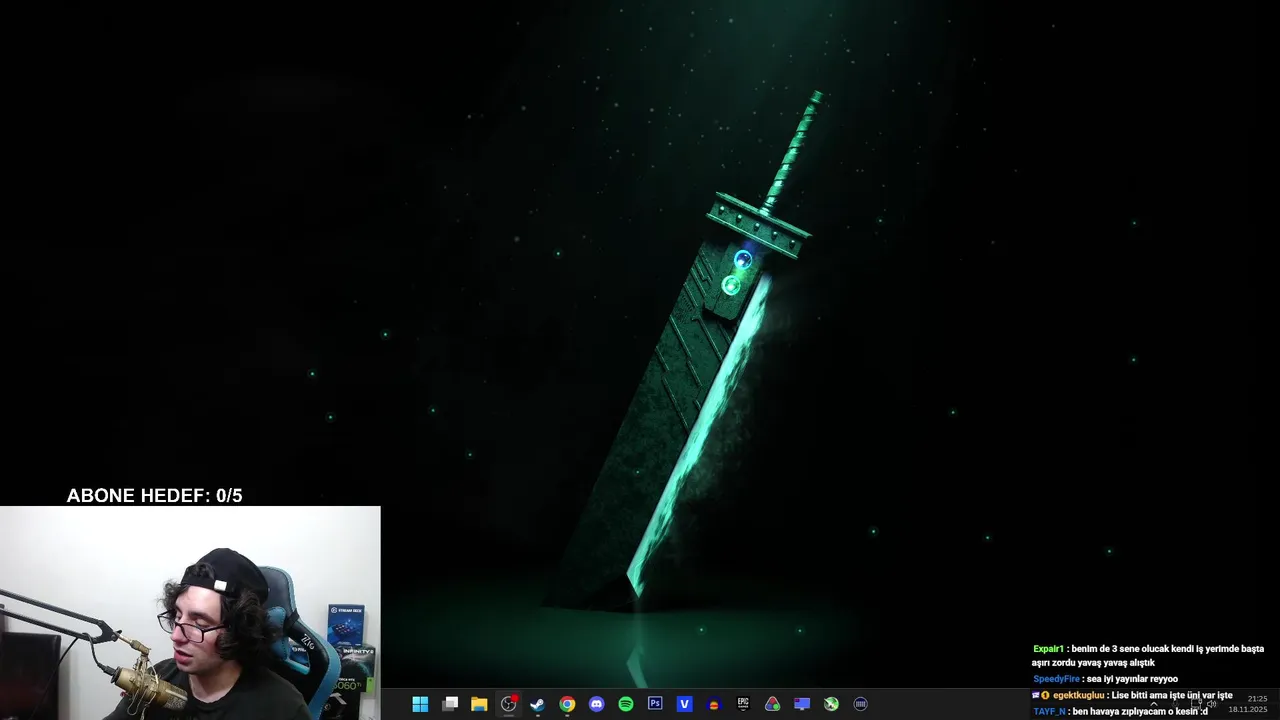The height and width of the screenshot is (720, 1280).
Task: Click the Expair1 chat username
Action: coord(1049,649)
